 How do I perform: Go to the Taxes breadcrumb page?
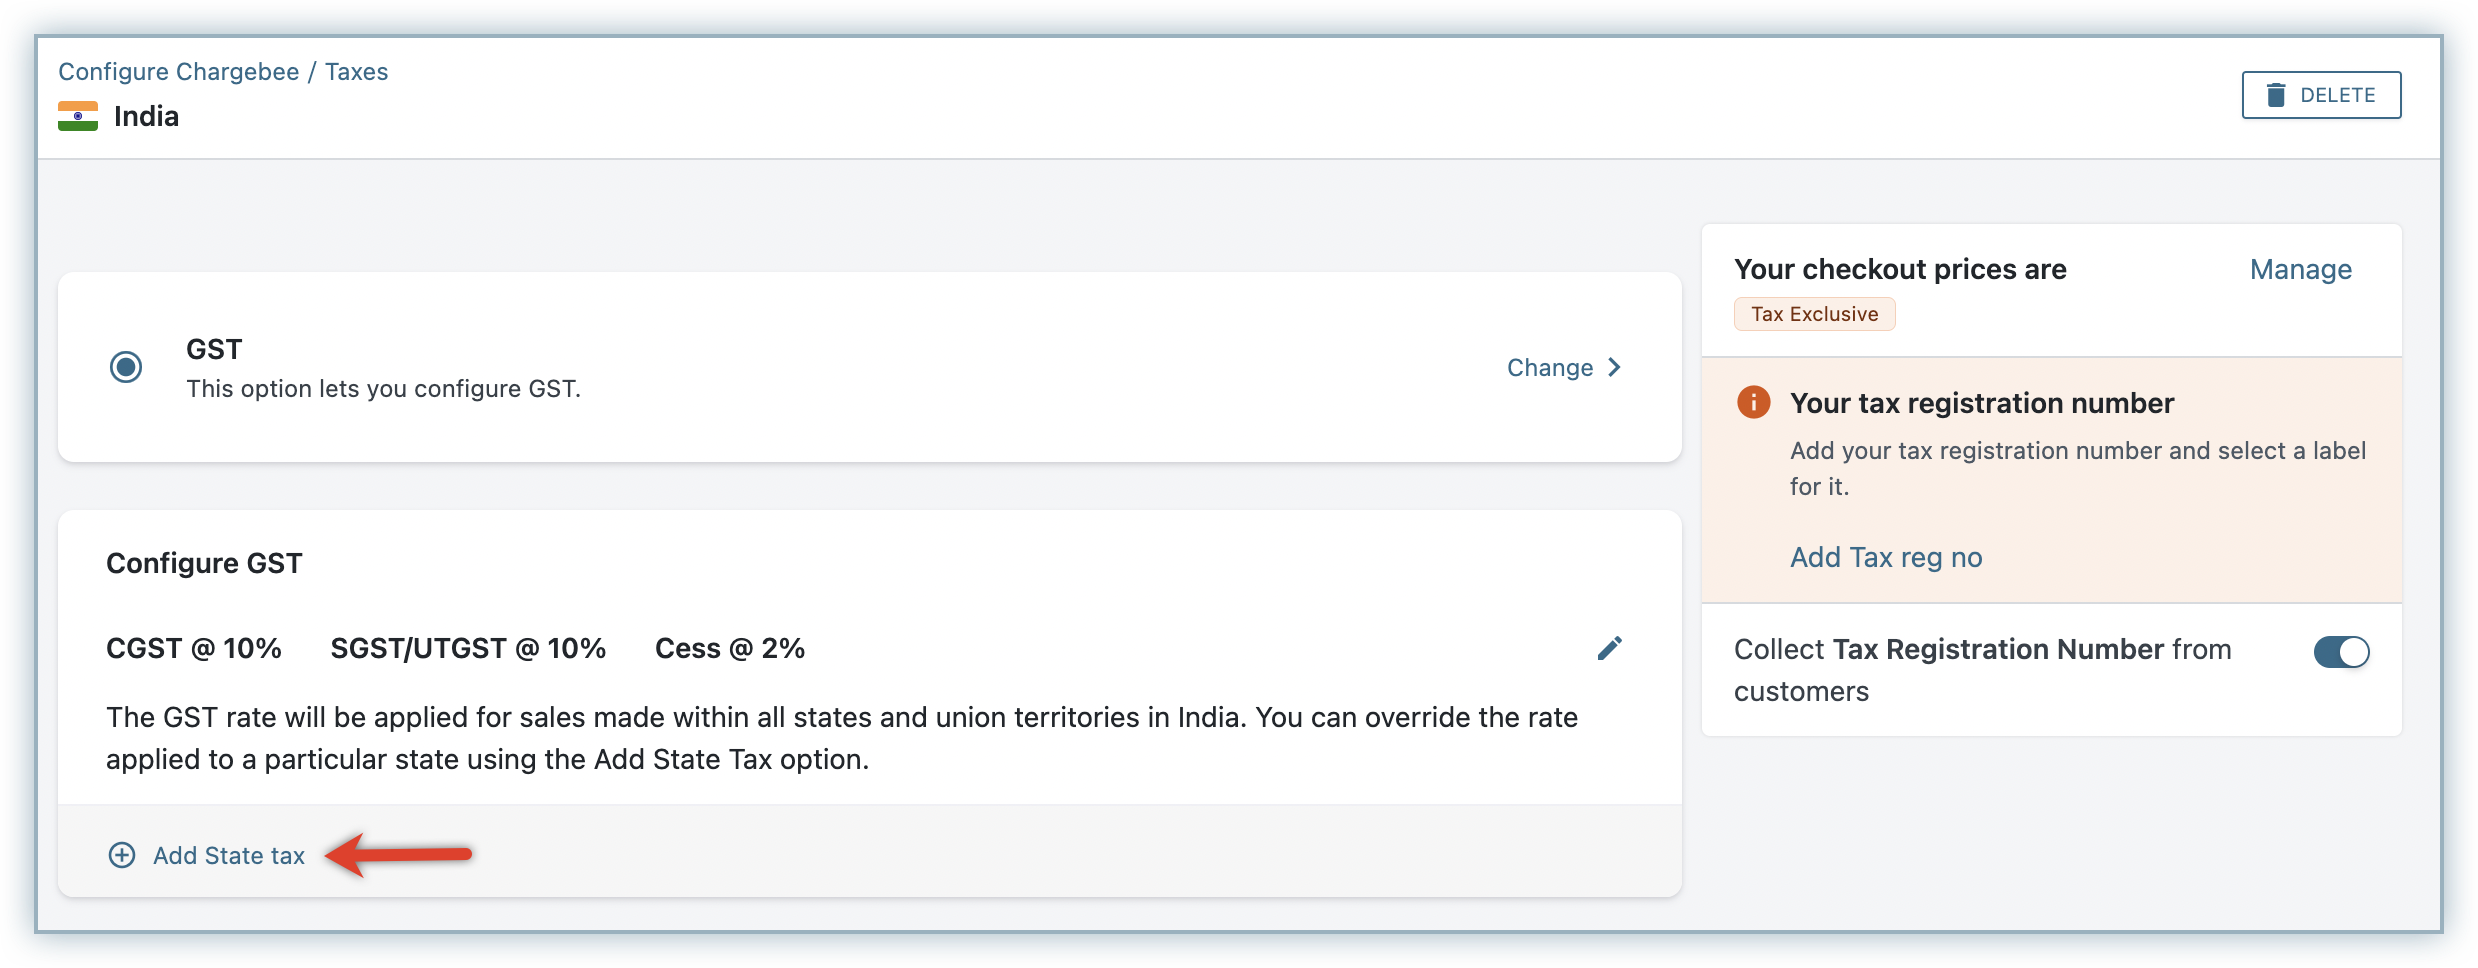(x=356, y=72)
